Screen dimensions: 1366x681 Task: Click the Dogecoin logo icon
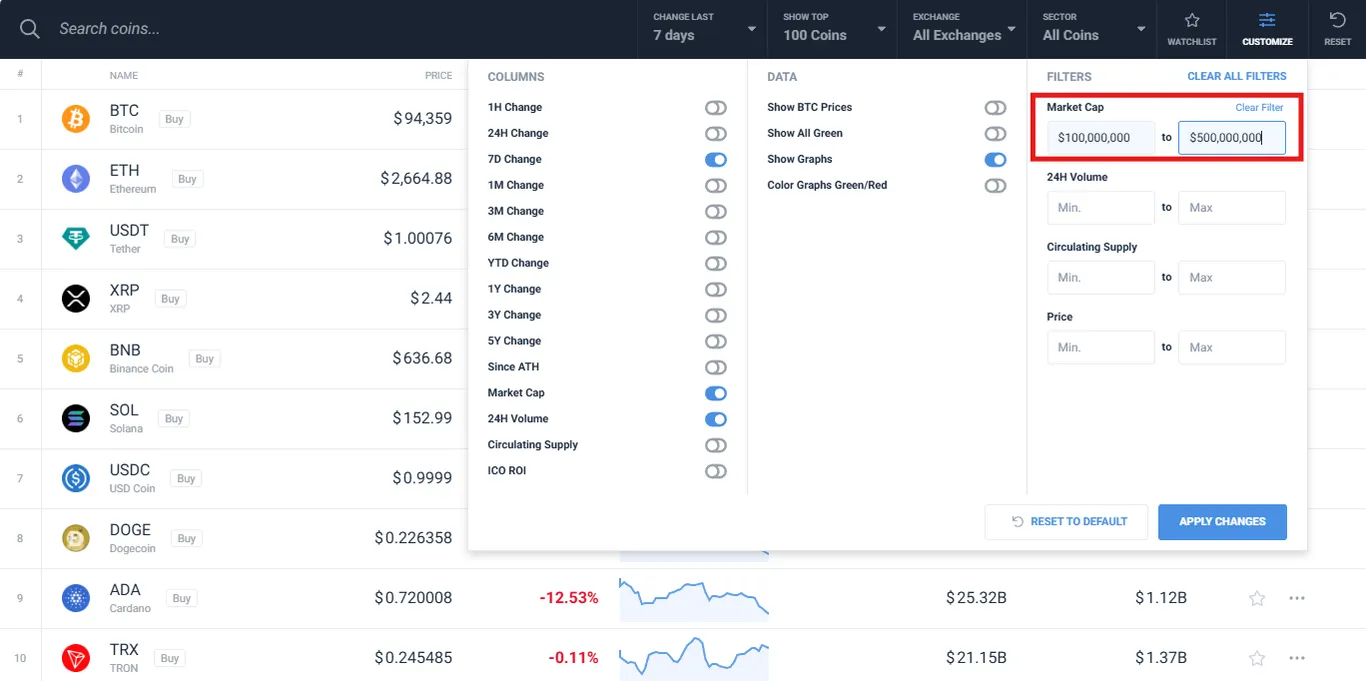76,538
